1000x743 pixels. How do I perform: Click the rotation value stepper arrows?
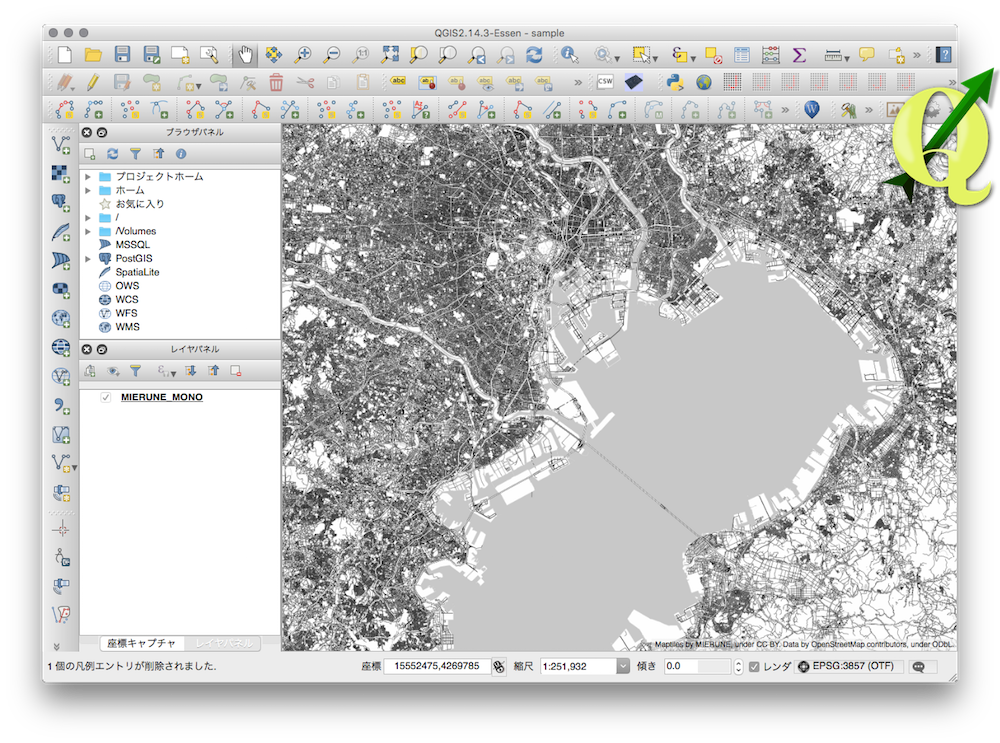tap(738, 666)
